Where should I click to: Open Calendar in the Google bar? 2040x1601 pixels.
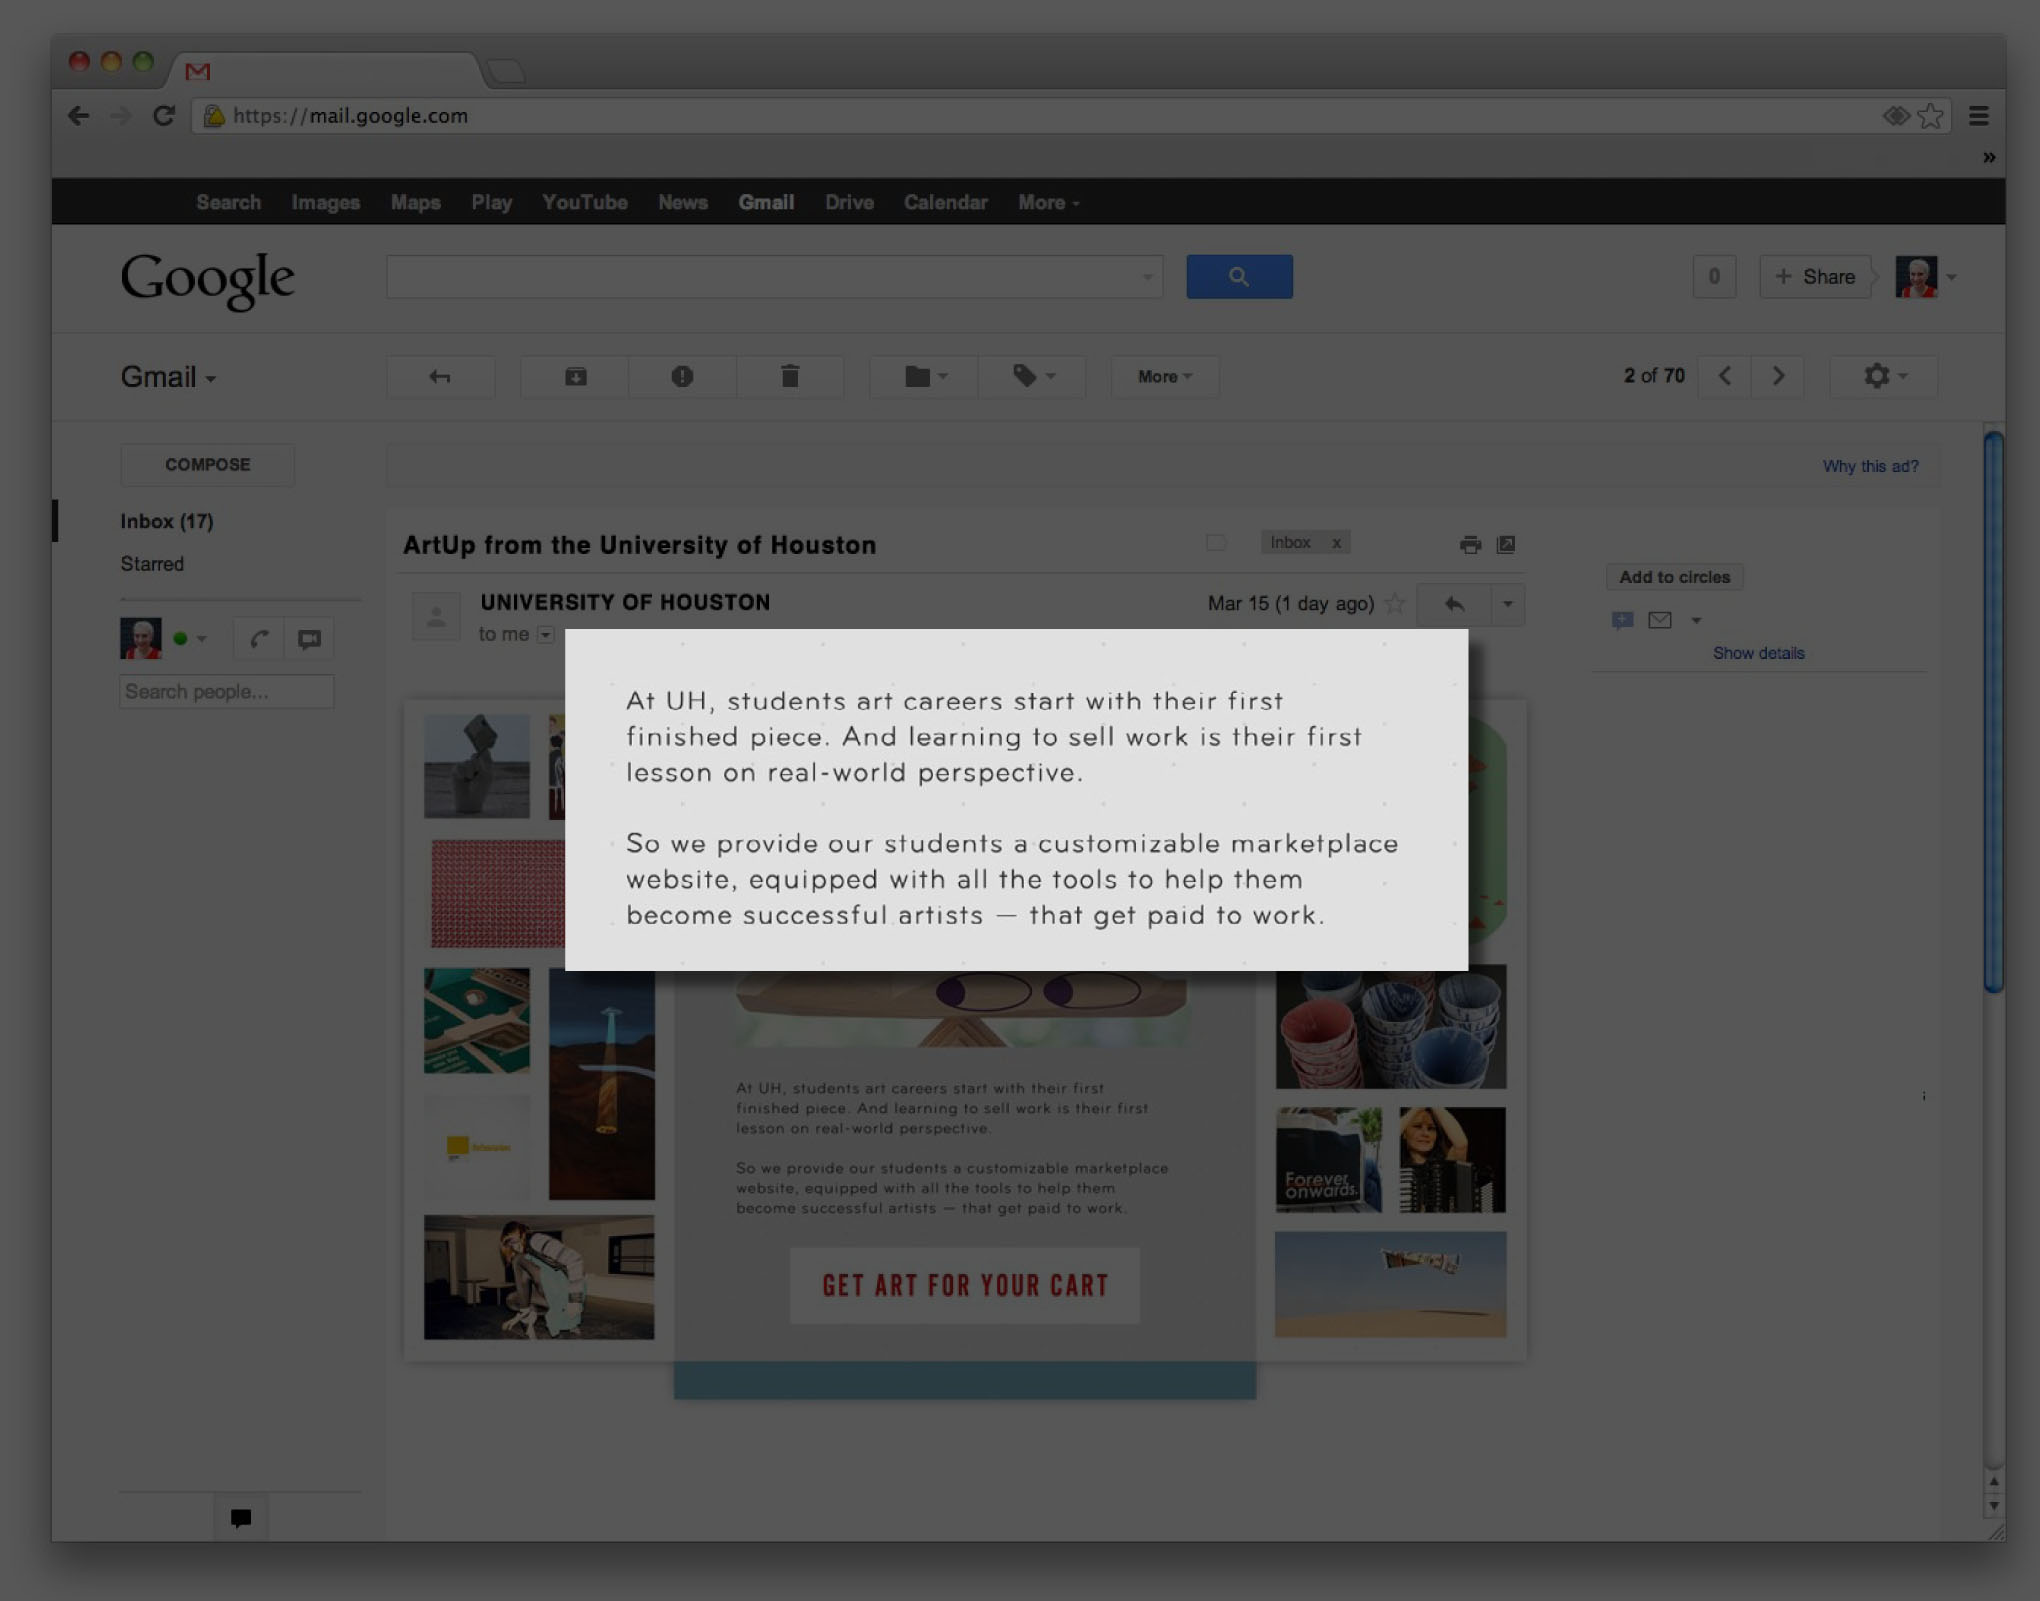[x=945, y=202]
